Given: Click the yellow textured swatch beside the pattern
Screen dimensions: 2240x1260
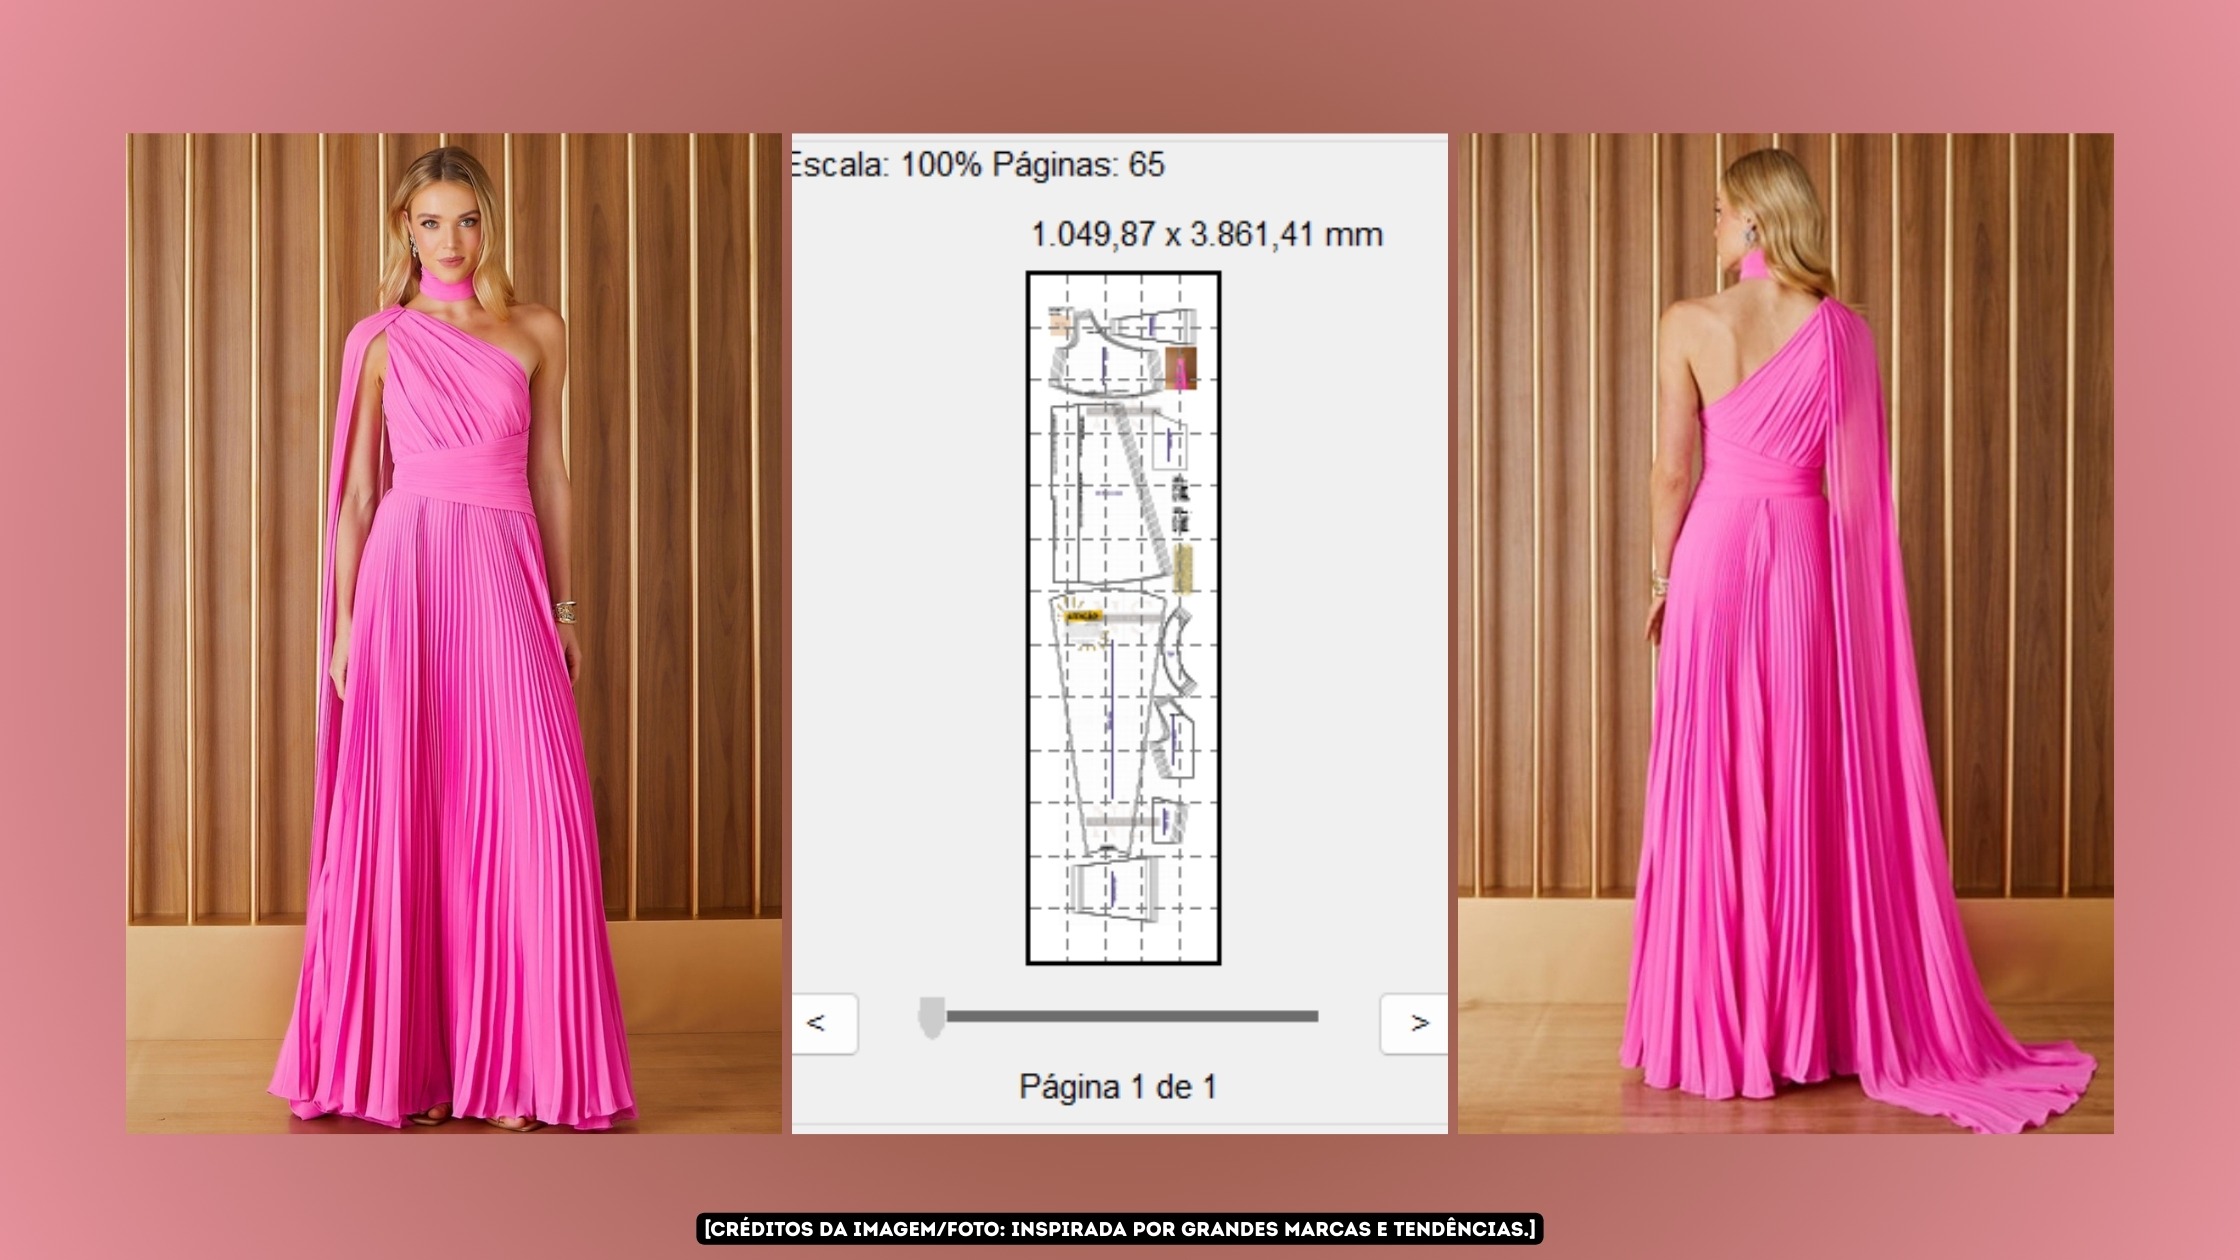Looking at the screenshot, I should [1184, 568].
